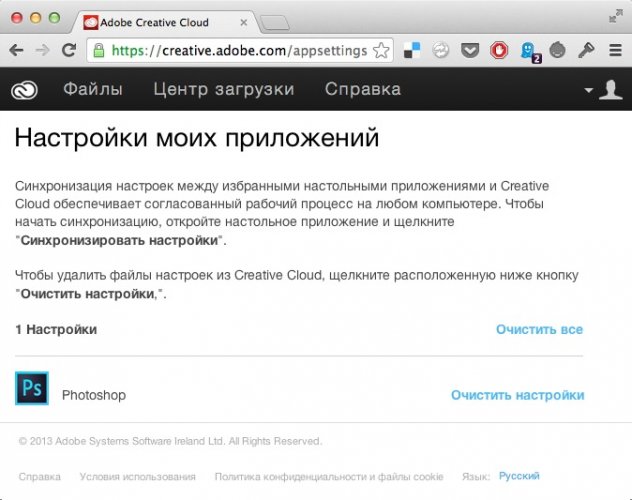
Task: Click the user profile silhouette icon
Action: click(x=611, y=89)
